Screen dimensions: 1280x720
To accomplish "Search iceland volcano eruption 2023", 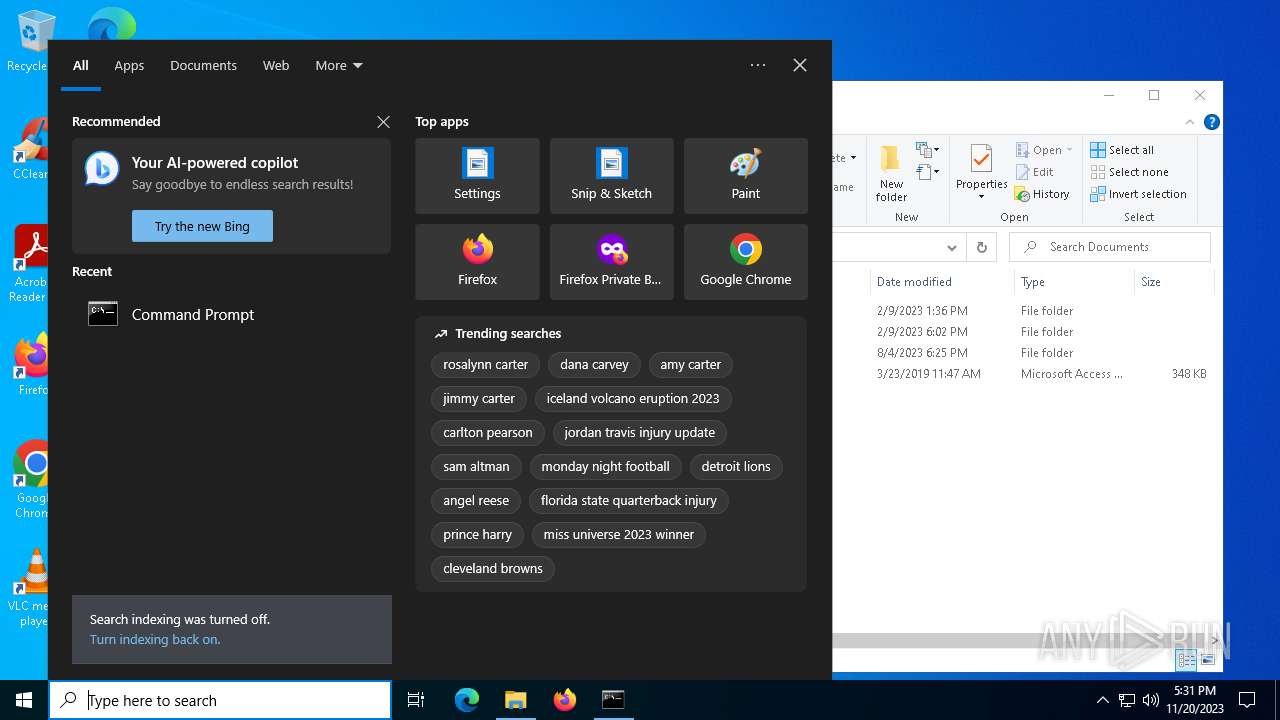I will click(x=633, y=399).
